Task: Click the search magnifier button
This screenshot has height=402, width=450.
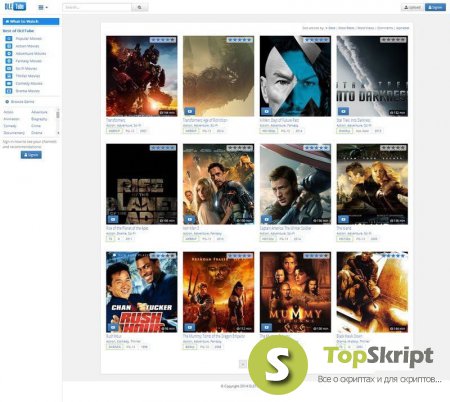Action: pyautogui.click(x=140, y=7)
